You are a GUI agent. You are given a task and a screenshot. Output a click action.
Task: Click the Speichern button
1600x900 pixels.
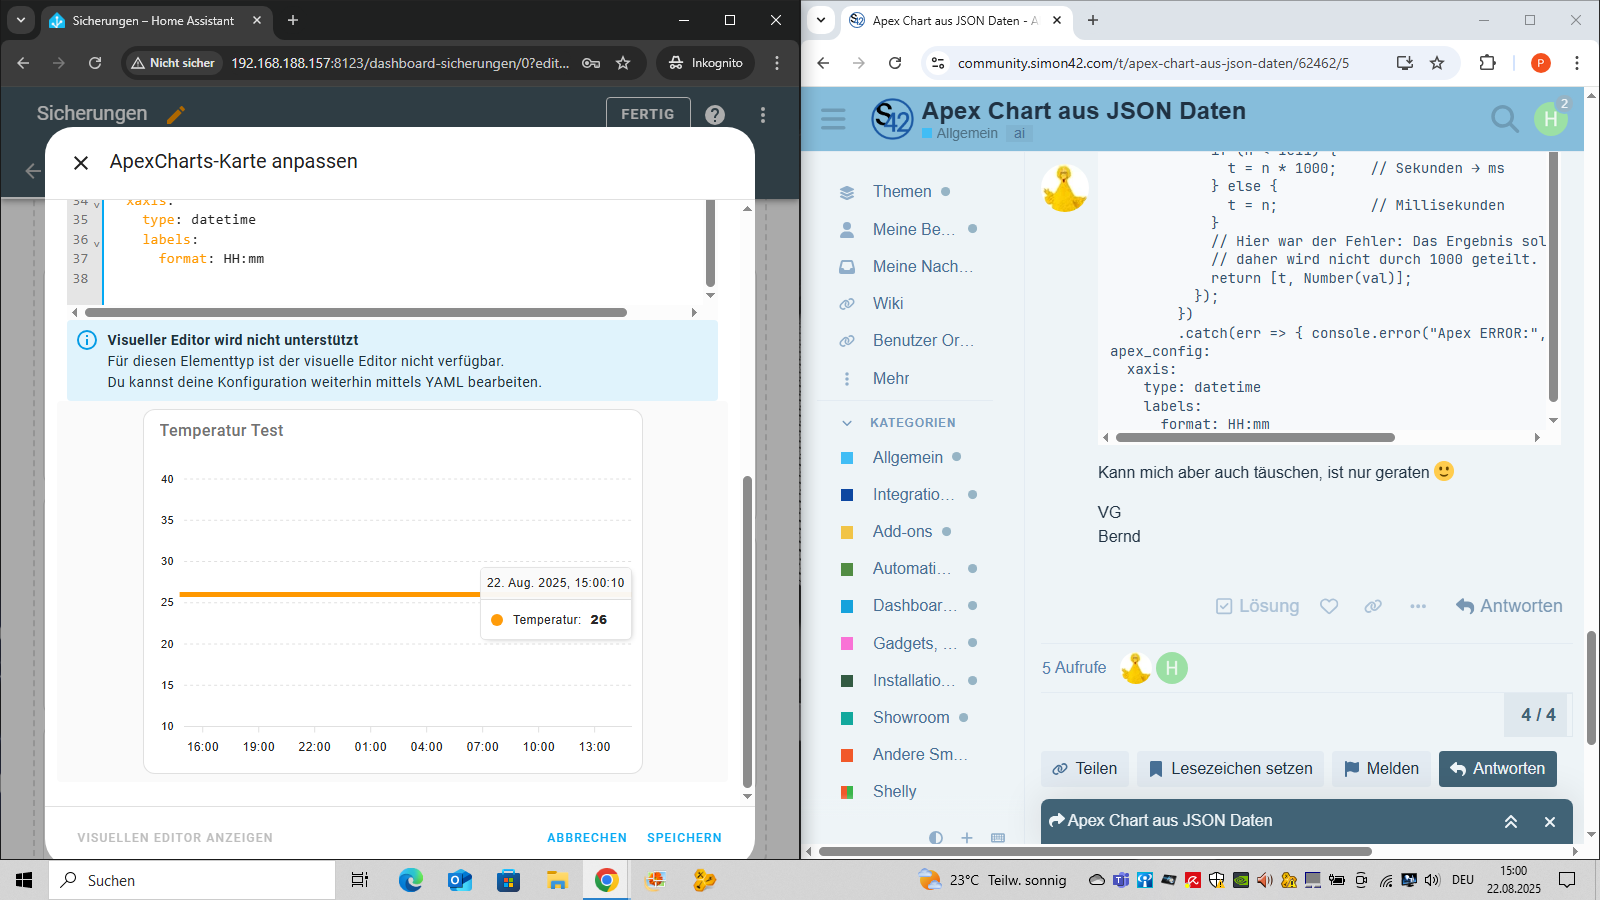(x=684, y=838)
